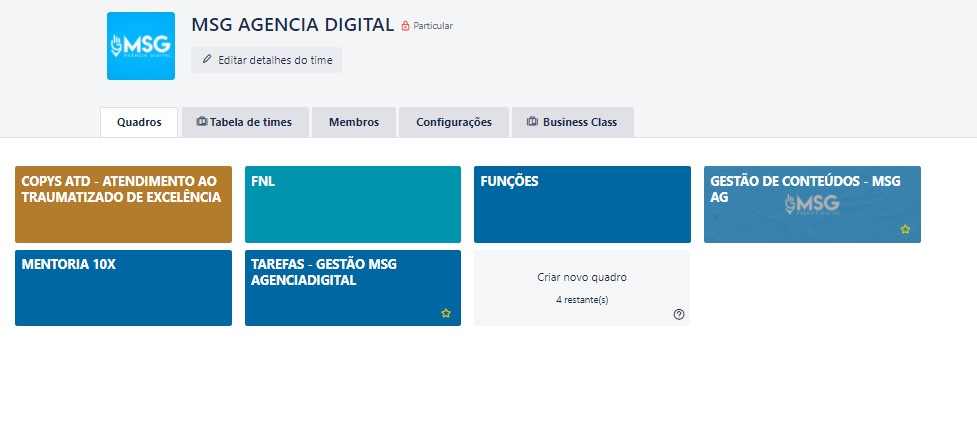The image size is (977, 432).
Task: Open help icon on Criar novo quadro tile
Action: pyautogui.click(x=679, y=314)
